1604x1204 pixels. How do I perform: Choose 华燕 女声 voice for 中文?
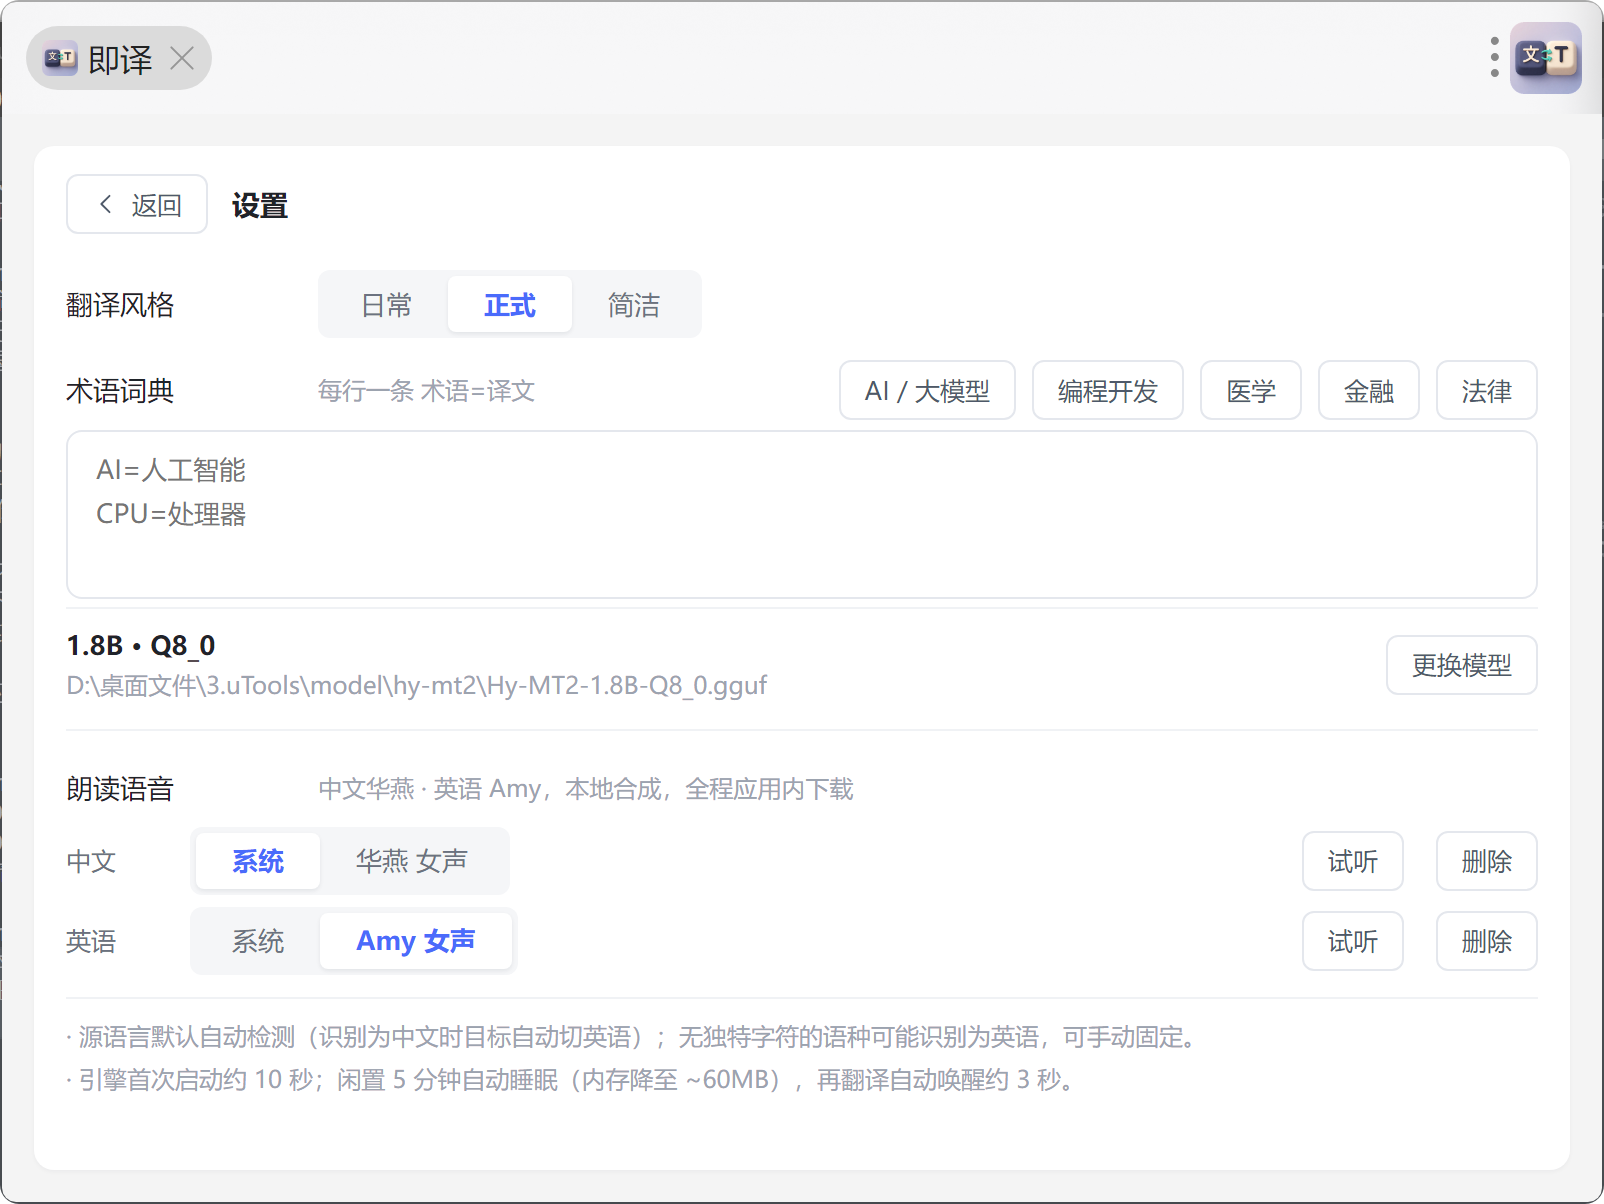point(412,861)
